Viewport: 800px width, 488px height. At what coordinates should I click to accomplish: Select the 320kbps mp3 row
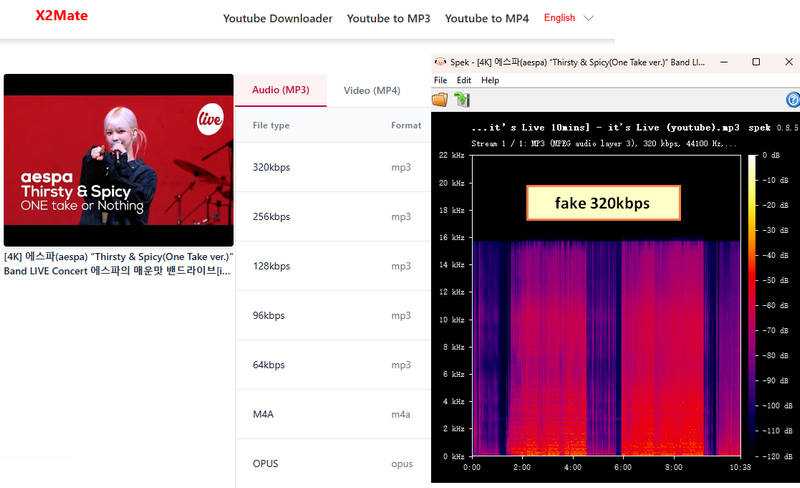(333, 167)
